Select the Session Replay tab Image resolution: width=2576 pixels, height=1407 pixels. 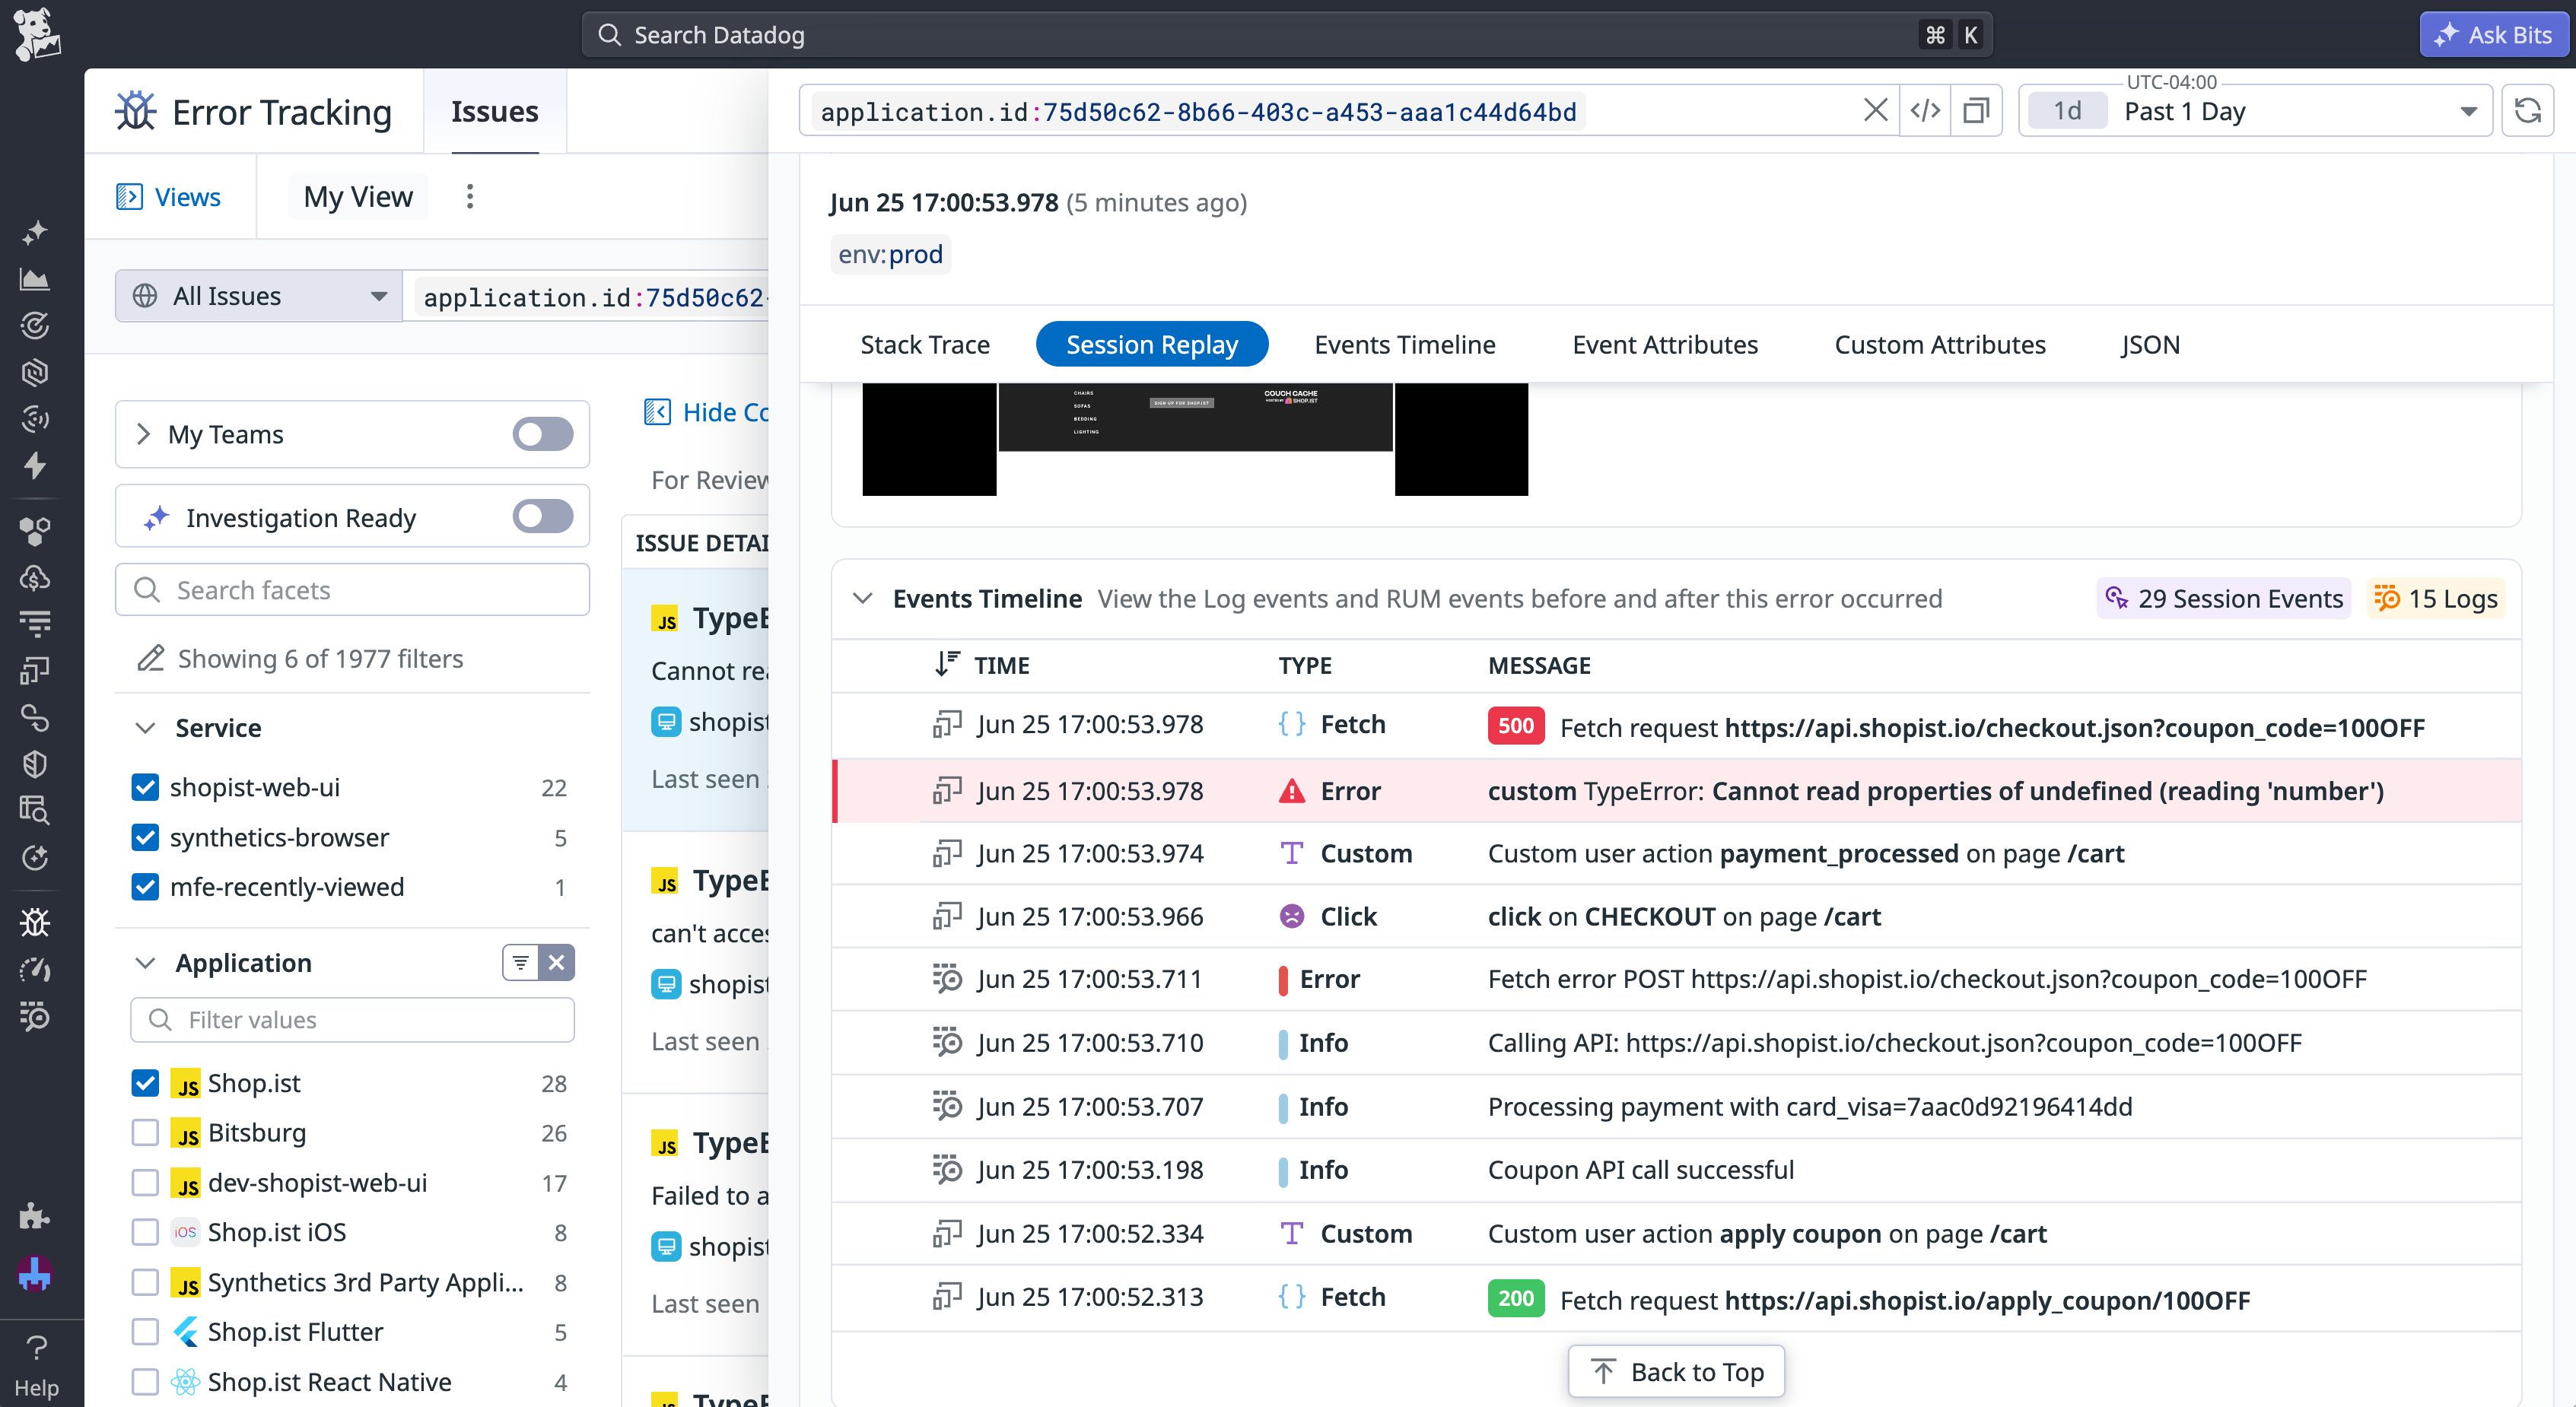click(1152, 344)
